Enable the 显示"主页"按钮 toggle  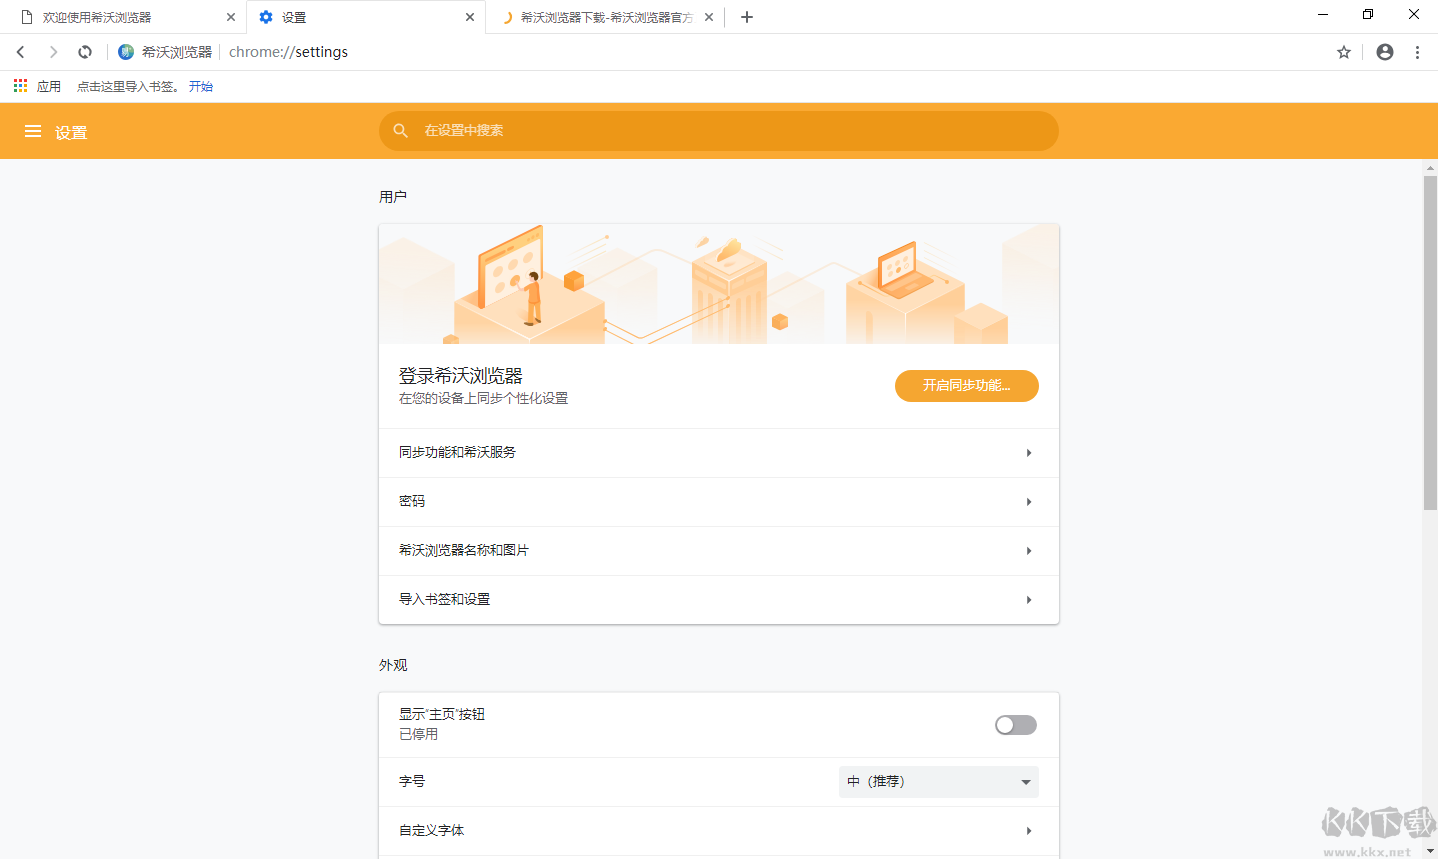click(1015, 724)
